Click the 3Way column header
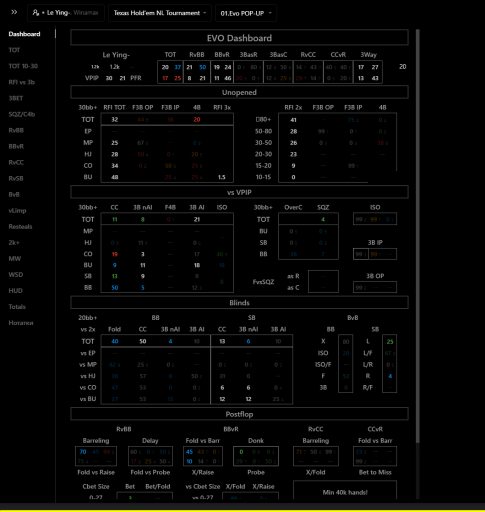Image resolution: width=485 pixels, height=512 pixels. click(x=368, y=55)
